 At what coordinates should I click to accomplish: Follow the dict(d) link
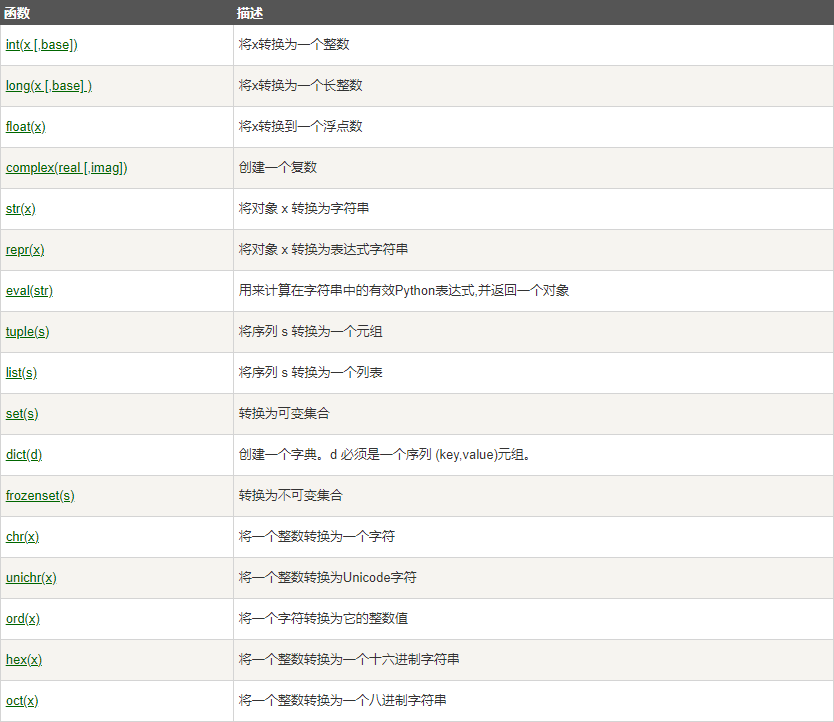point(24,454)
